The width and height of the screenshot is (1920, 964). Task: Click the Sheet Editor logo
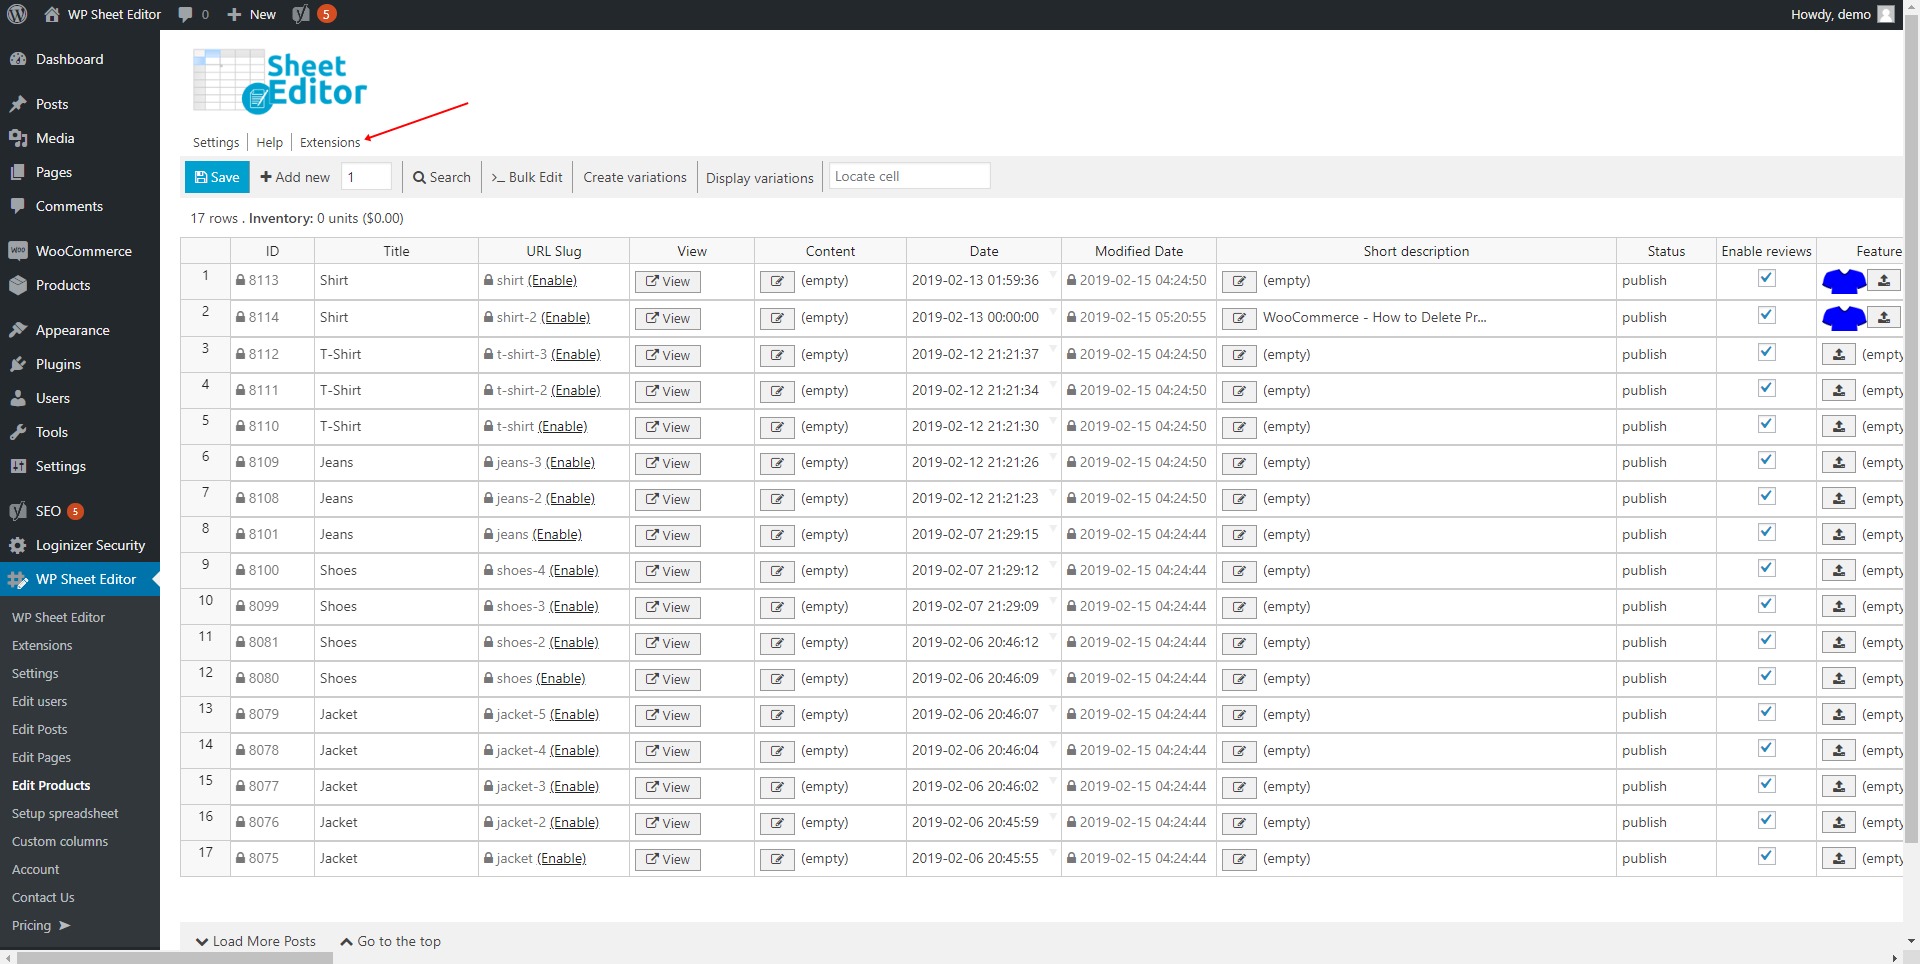tap(280, 82)
